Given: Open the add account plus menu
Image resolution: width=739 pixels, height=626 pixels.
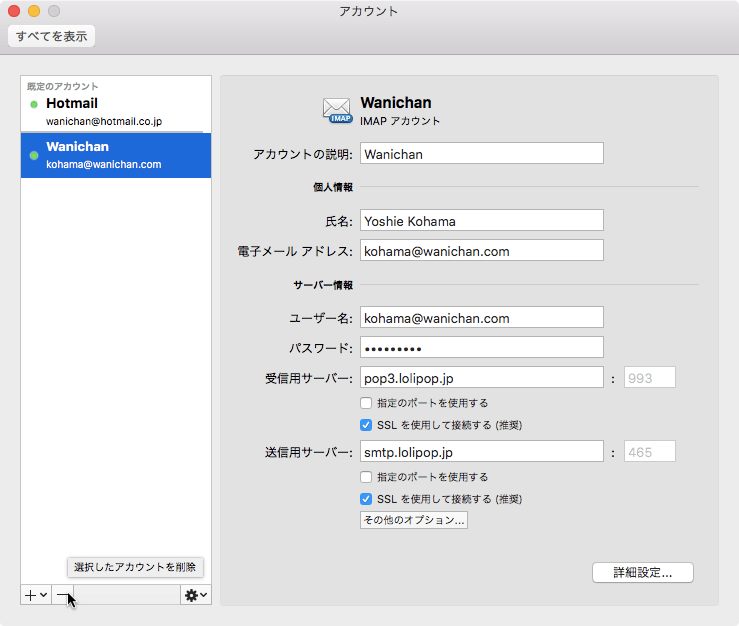Looking at the screenshot, I should (x=36, y=595).
